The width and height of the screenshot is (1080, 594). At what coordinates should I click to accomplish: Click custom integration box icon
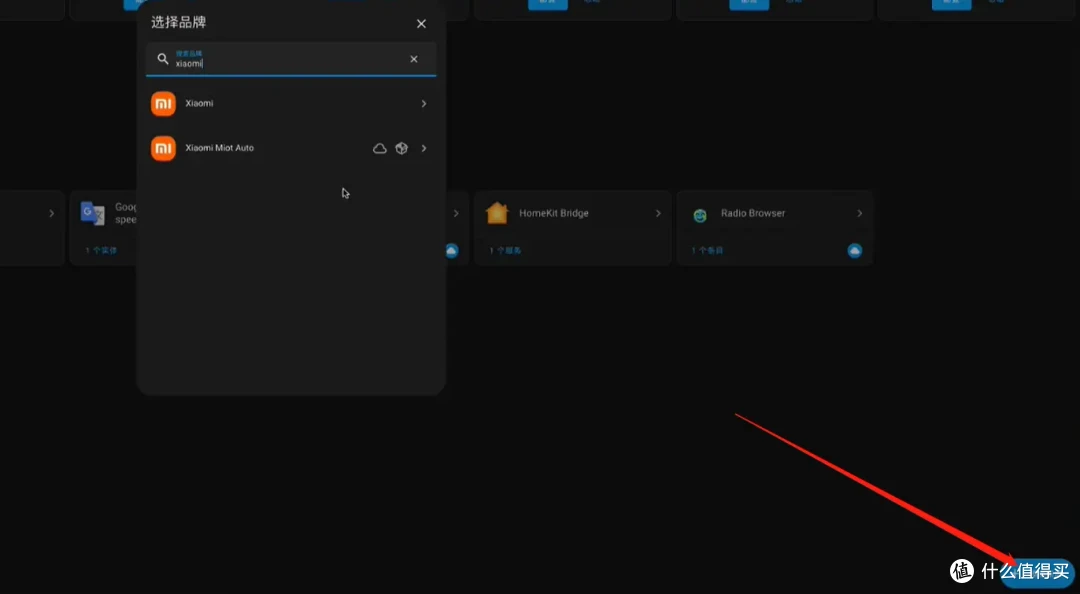[402, 148]
